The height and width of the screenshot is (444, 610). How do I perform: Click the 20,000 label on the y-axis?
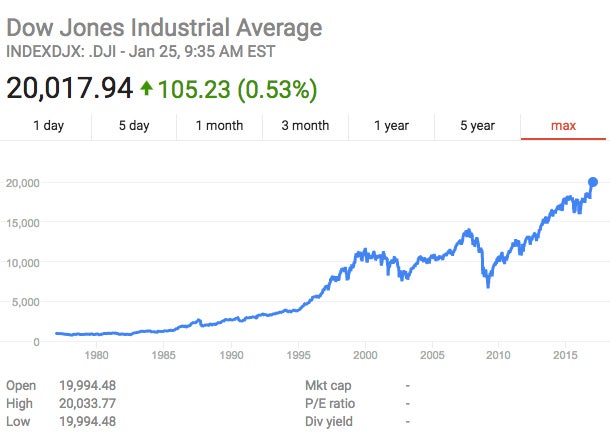(x=22, y=183)
